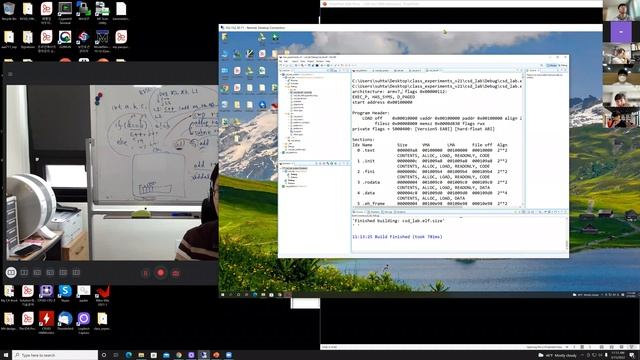Click the '.rodata' section row
Image resolution: width=640 pixels, height=360 pixels.
(431, 182)
